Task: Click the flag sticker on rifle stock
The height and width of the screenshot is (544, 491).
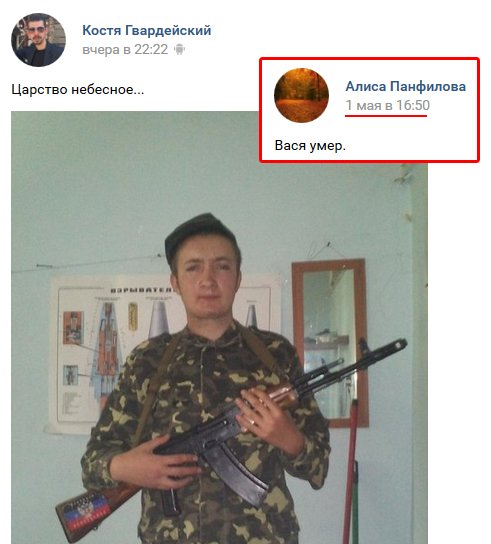Action: point(87,511)
